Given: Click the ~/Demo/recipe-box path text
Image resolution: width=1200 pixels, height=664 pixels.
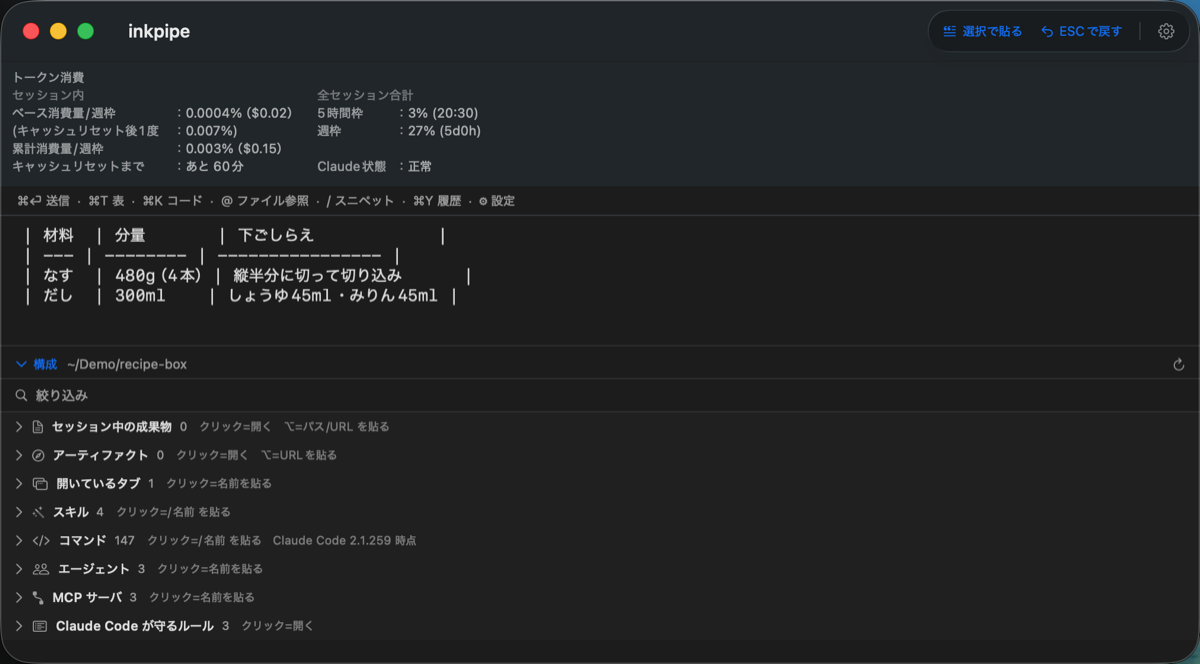Looking at the screenshot, I should click(127, 365).
